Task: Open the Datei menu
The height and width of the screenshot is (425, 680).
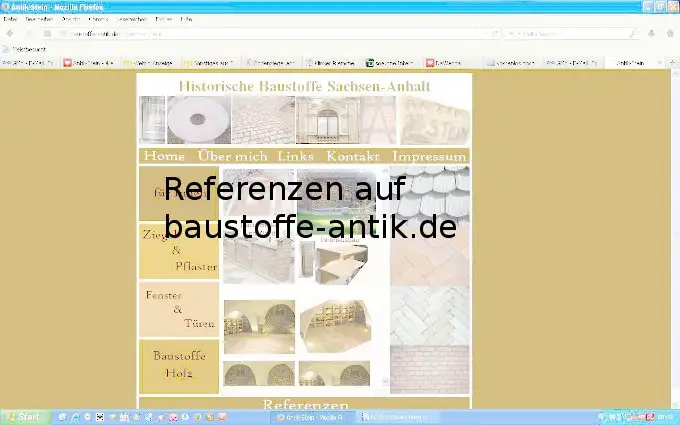Action: click(x=10, y=19)
